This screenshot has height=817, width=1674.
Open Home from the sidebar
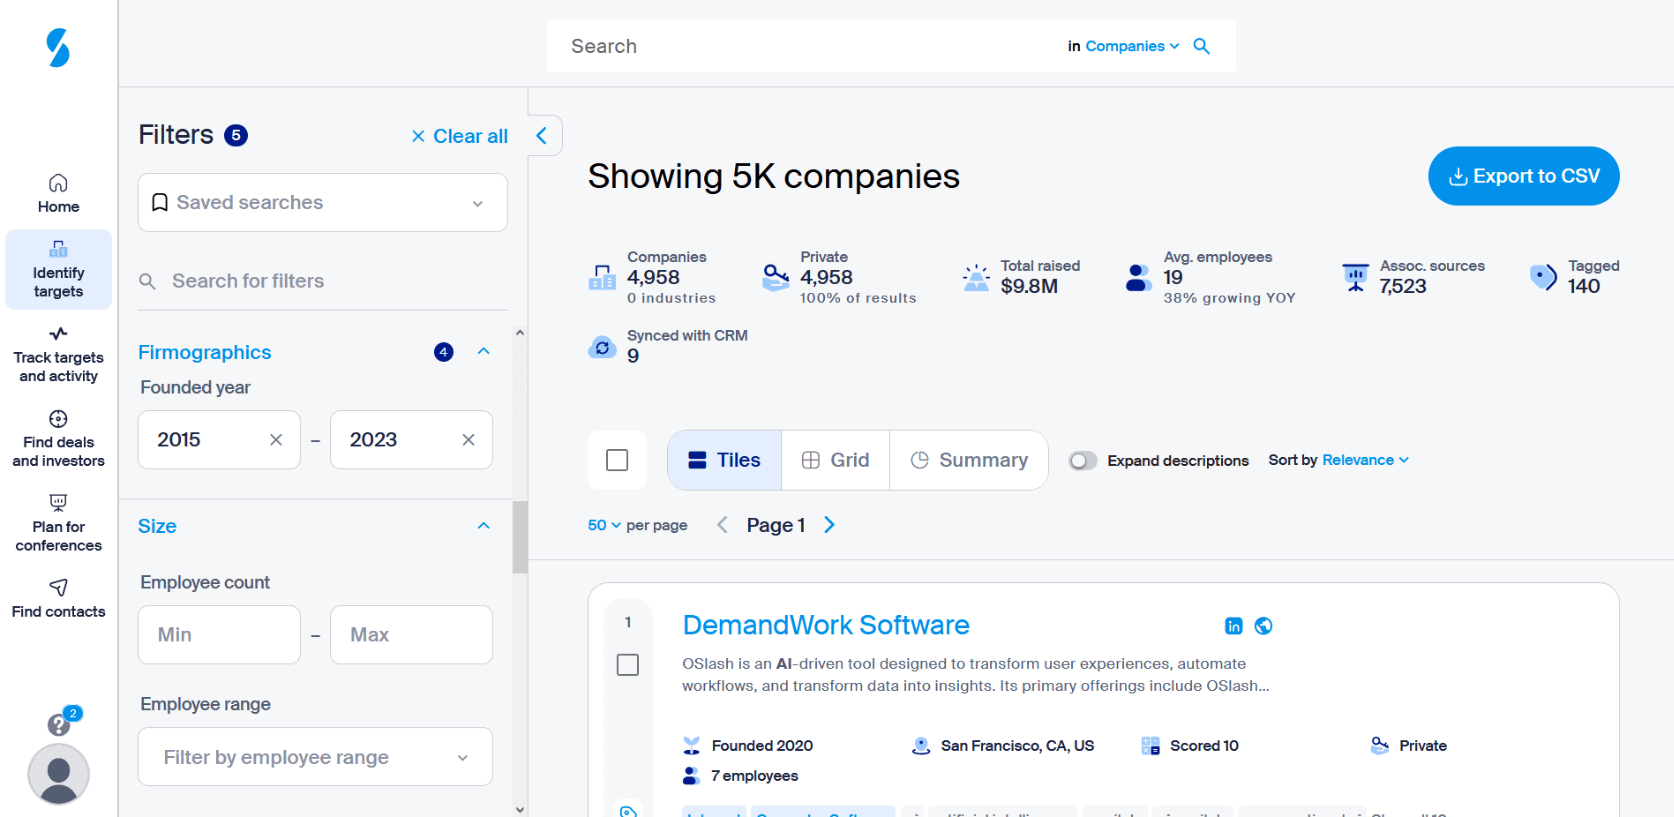tap(58, 194)
